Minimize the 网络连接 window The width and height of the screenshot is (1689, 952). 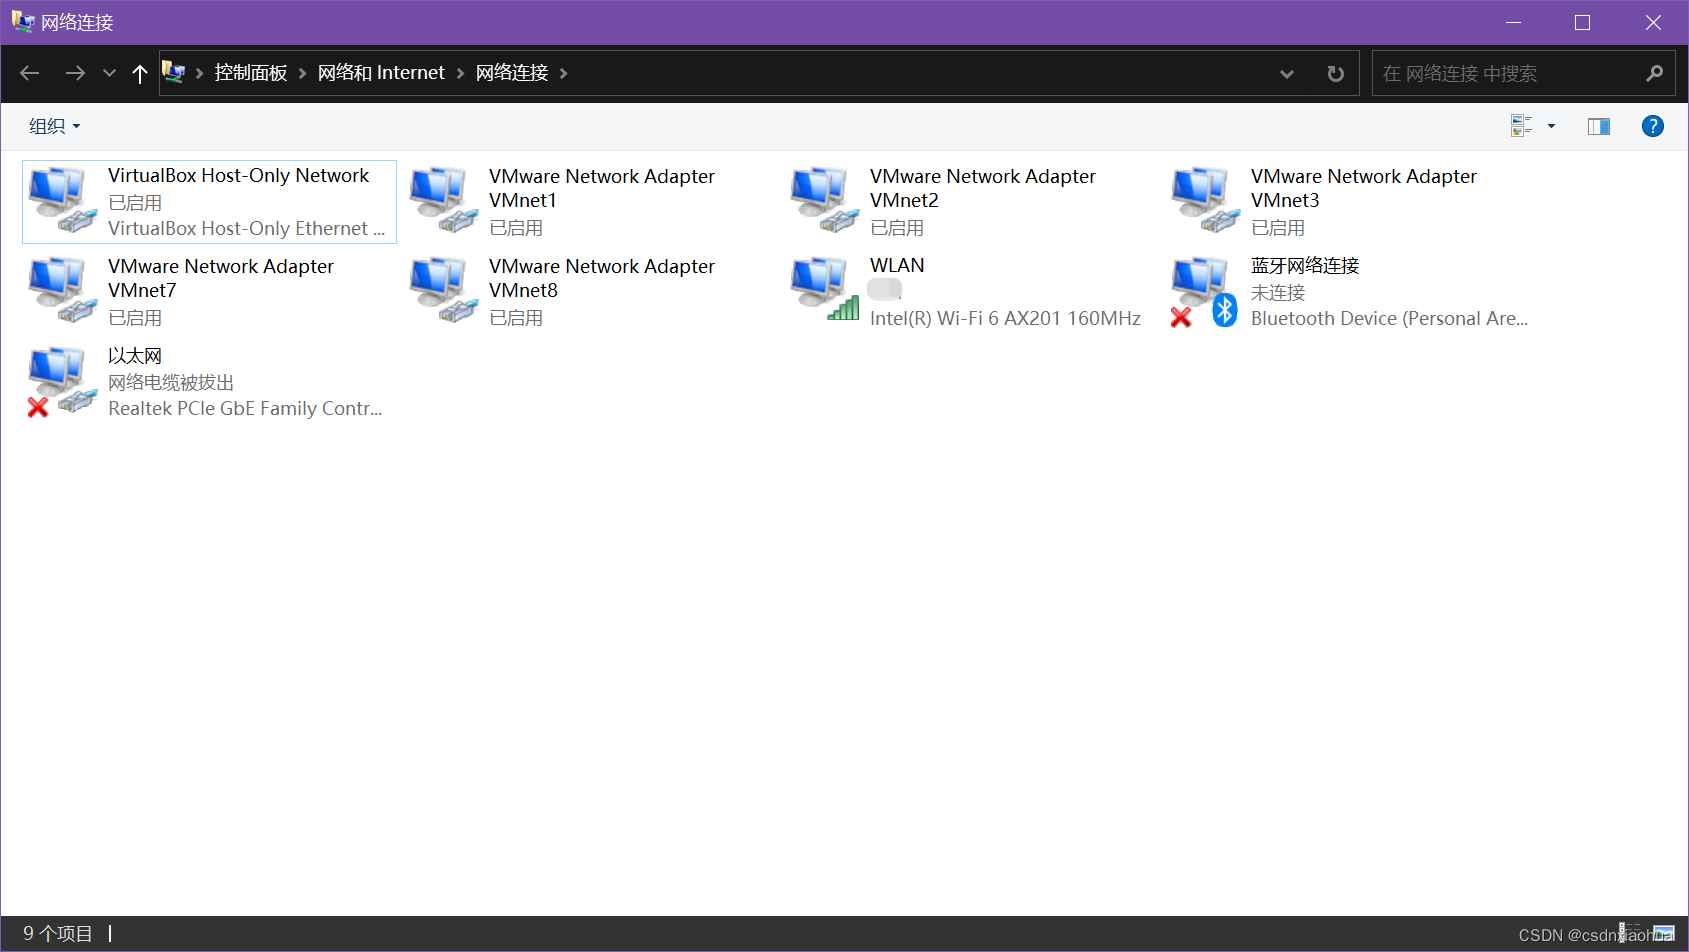coord(1513,22)
